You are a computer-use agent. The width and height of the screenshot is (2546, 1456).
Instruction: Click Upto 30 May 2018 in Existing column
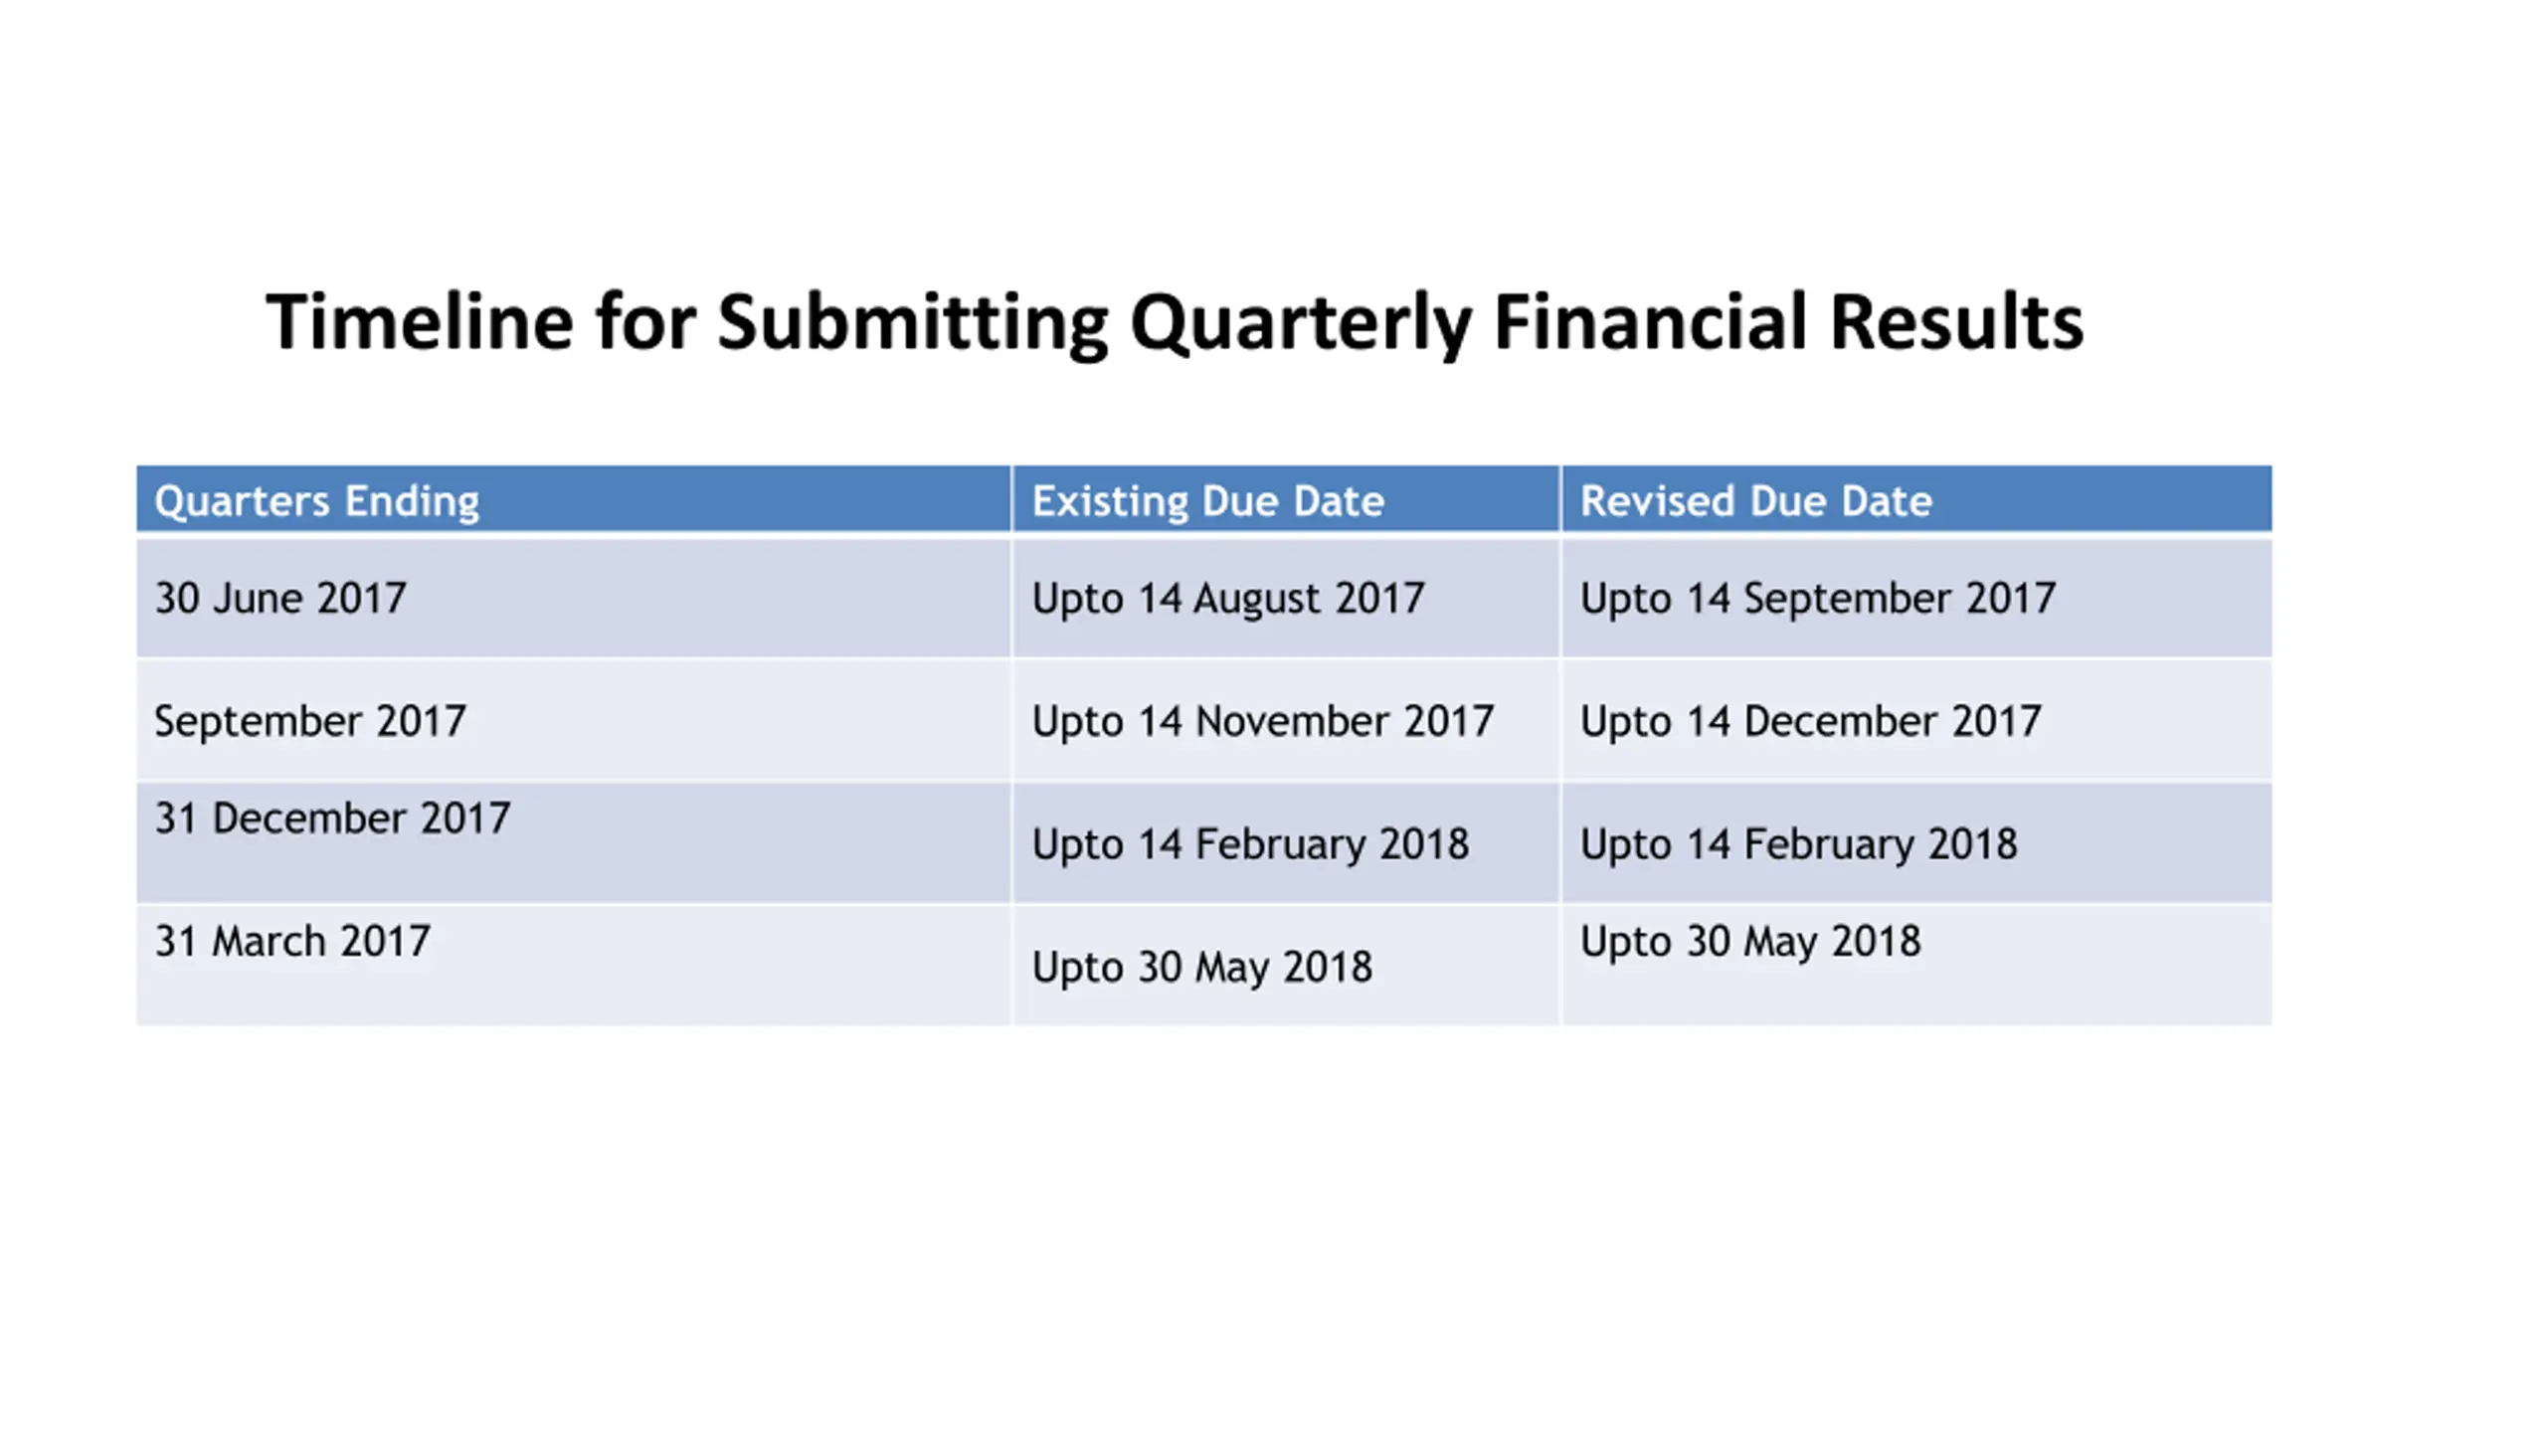tap(1286, 965)
